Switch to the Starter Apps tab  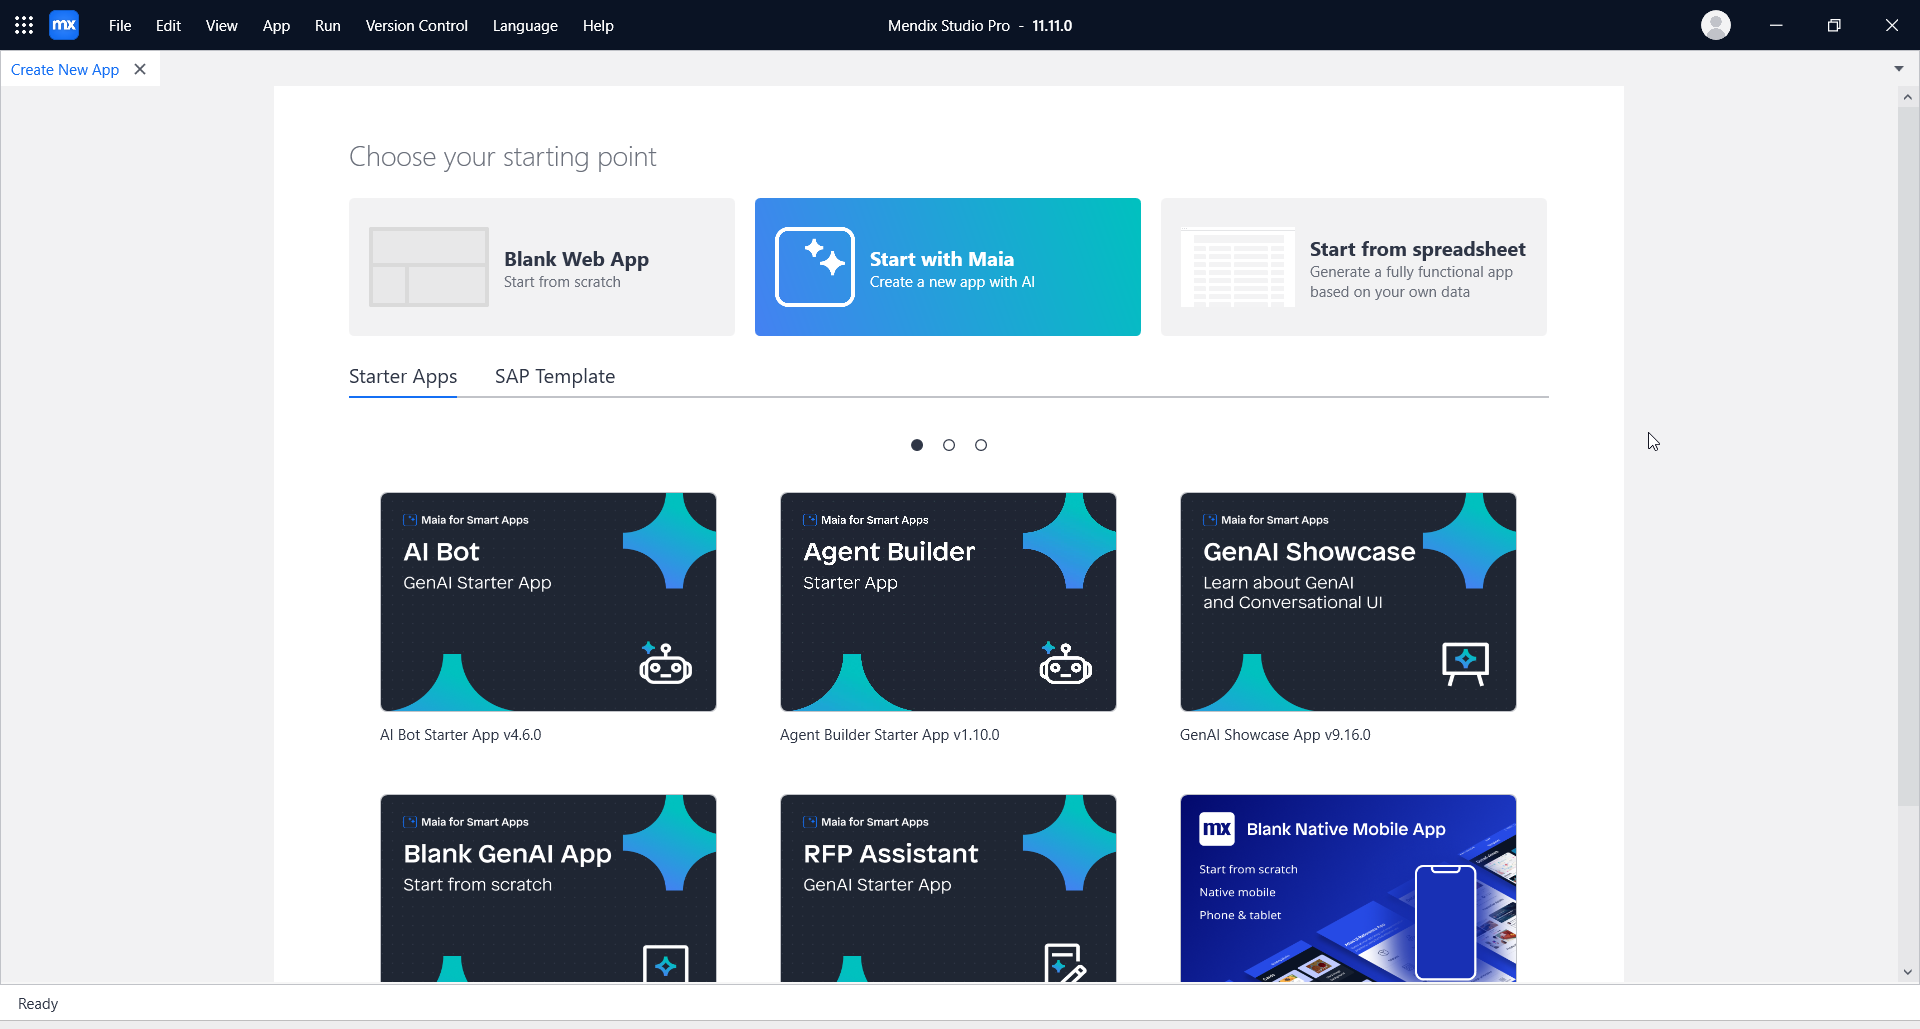[403, 377]
